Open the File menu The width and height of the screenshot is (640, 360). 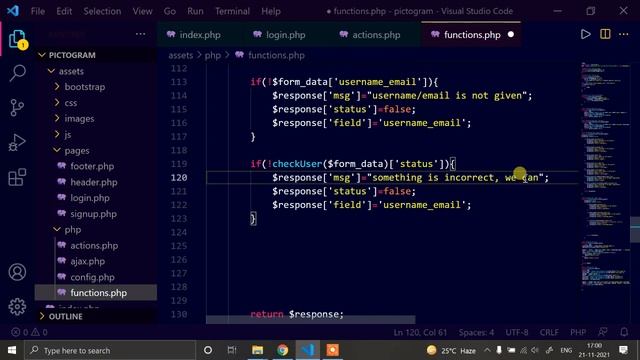38,11
